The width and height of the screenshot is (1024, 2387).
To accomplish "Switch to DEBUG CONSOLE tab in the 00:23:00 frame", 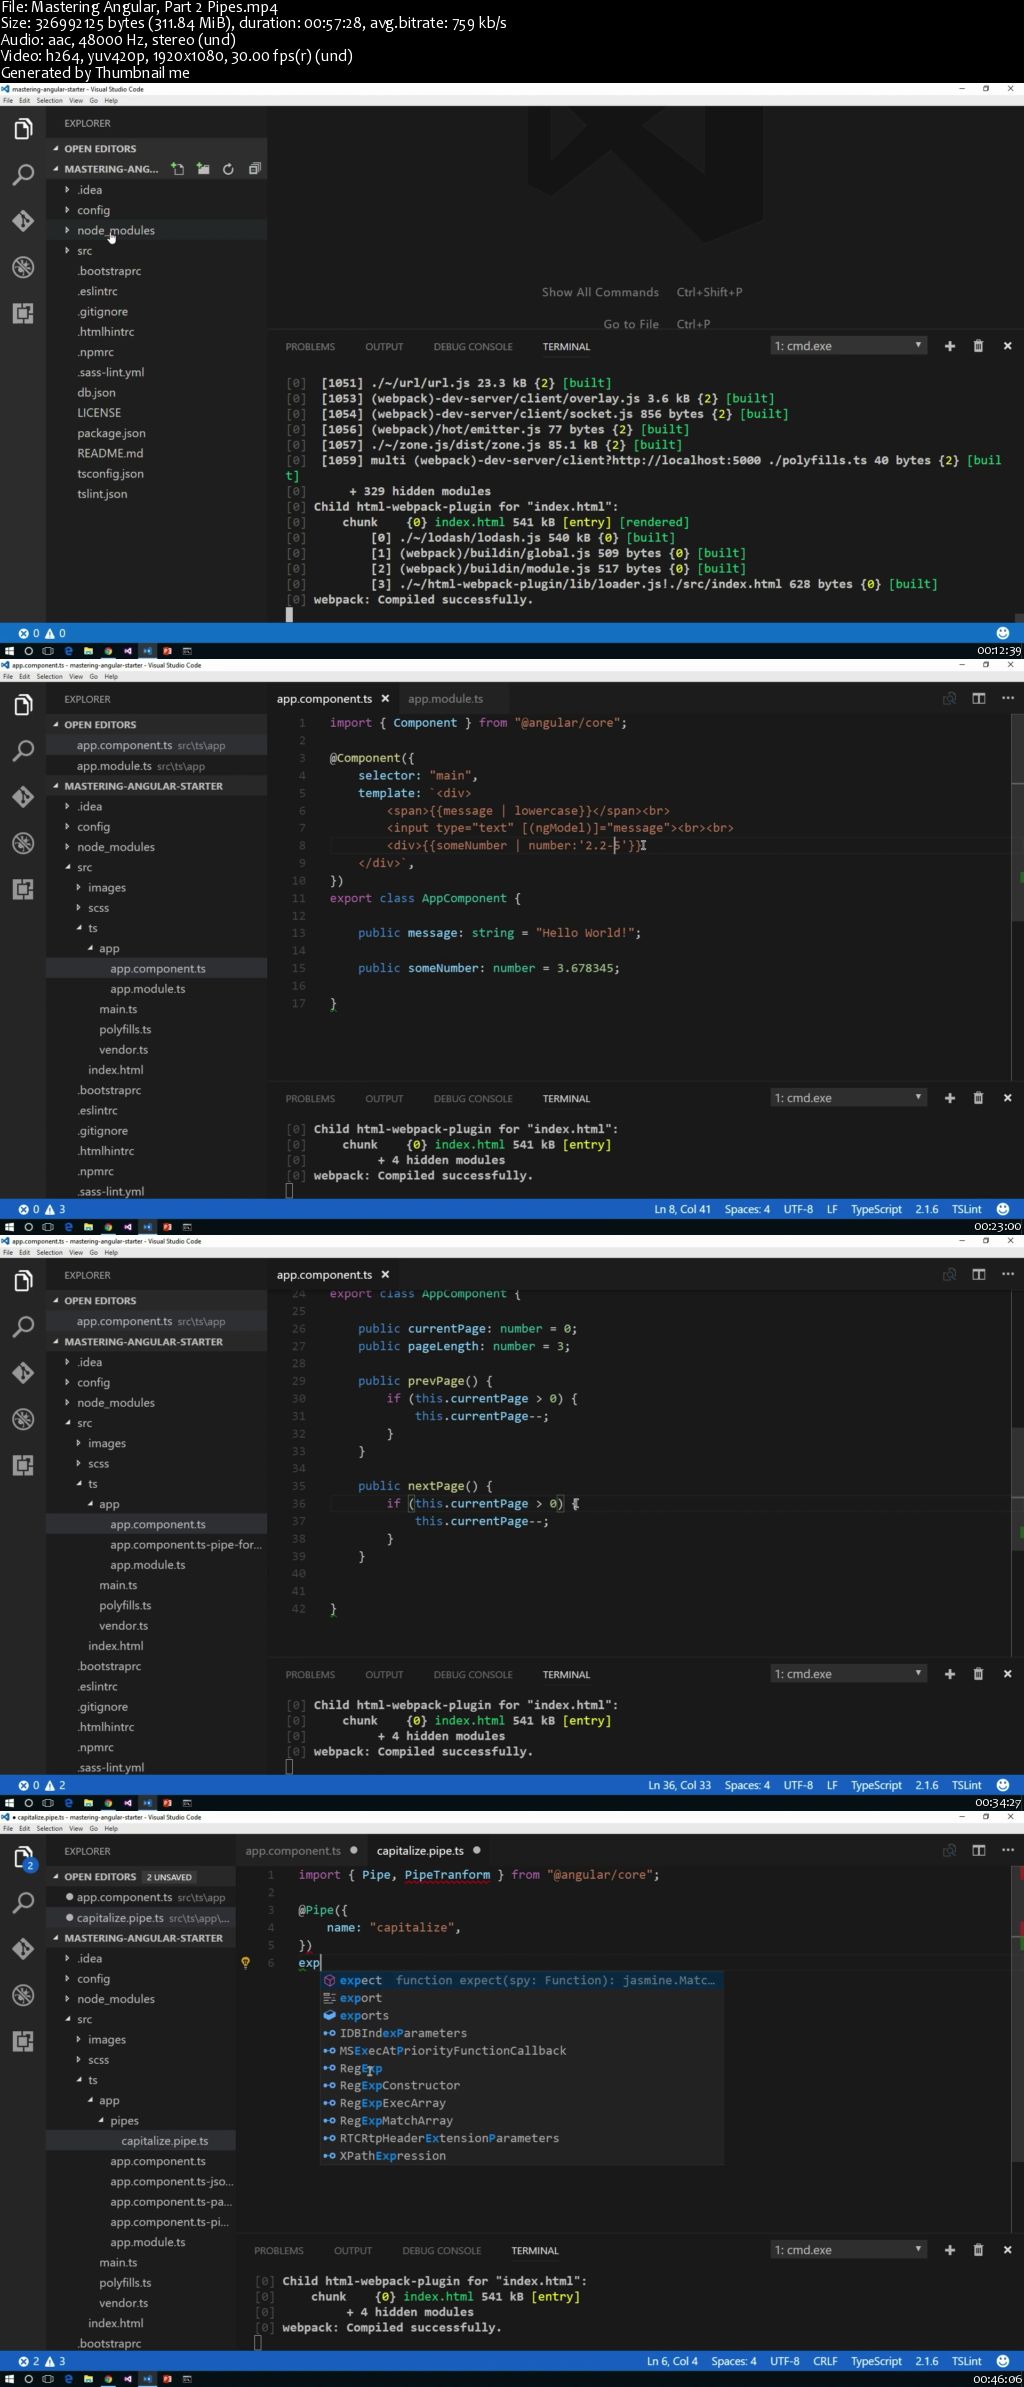I will pyautogui.click(x=473, y=1099).
